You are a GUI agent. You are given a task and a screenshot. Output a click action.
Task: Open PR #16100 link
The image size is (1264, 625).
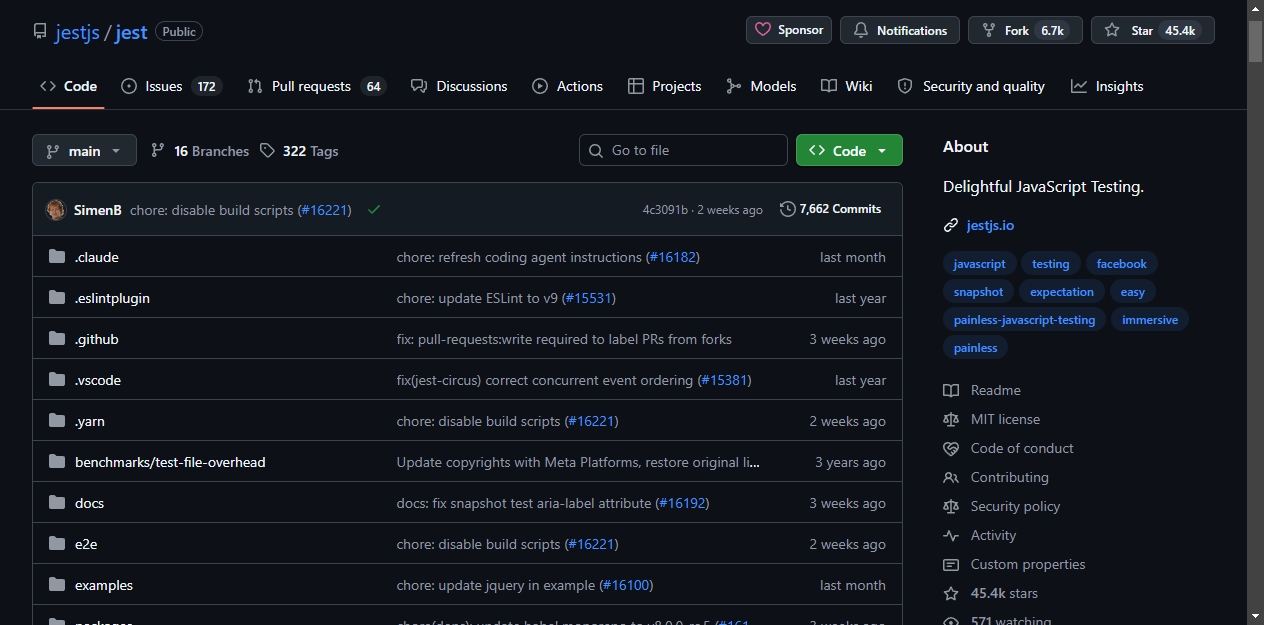[x=627, y=585]
